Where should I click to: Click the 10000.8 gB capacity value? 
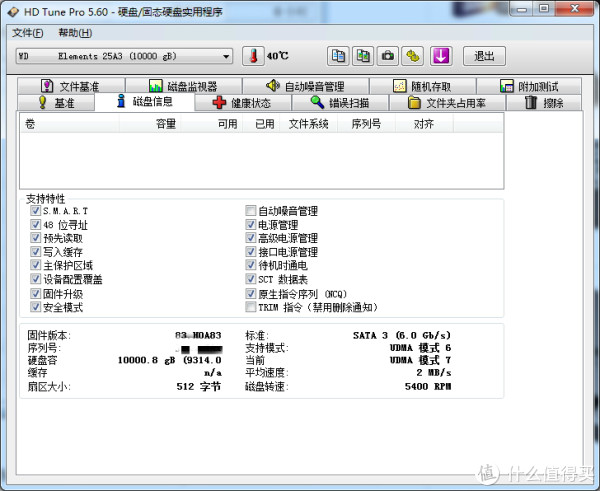[170, 360]
